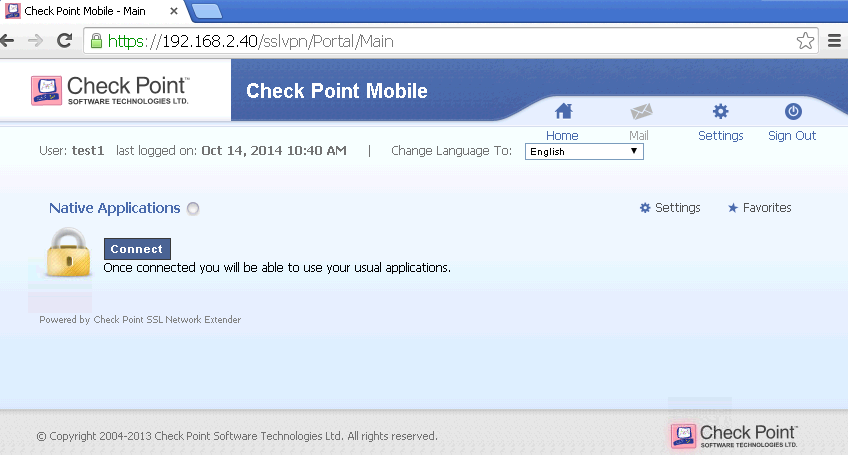Click the URL address bar field
The height and width of the screenshot is (455, 848).
coord(449,41)
